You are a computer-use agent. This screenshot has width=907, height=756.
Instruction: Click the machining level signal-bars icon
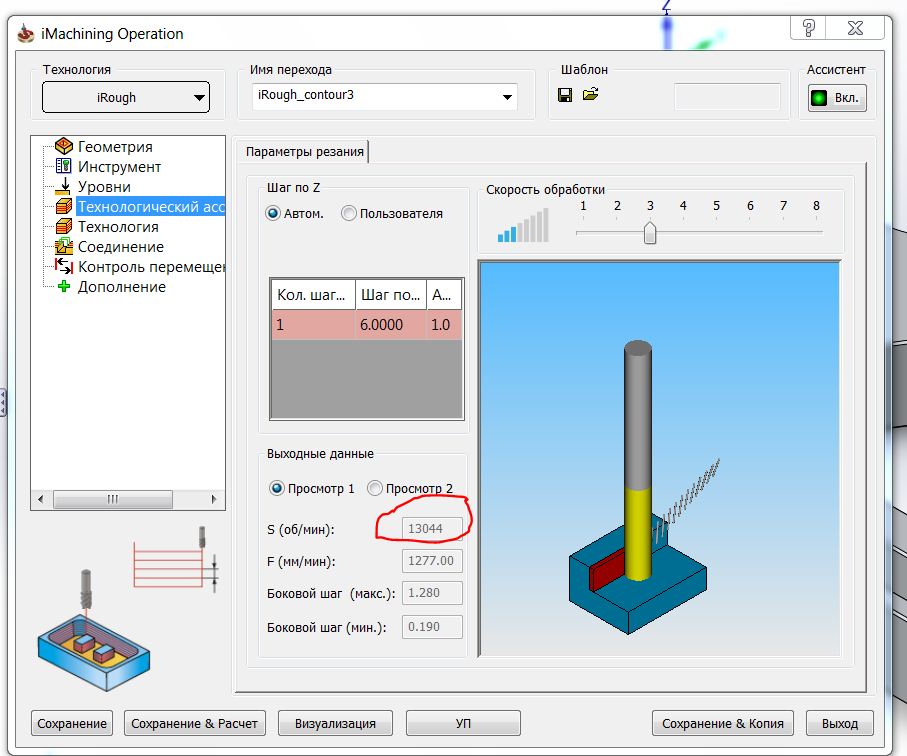point(523,226)
